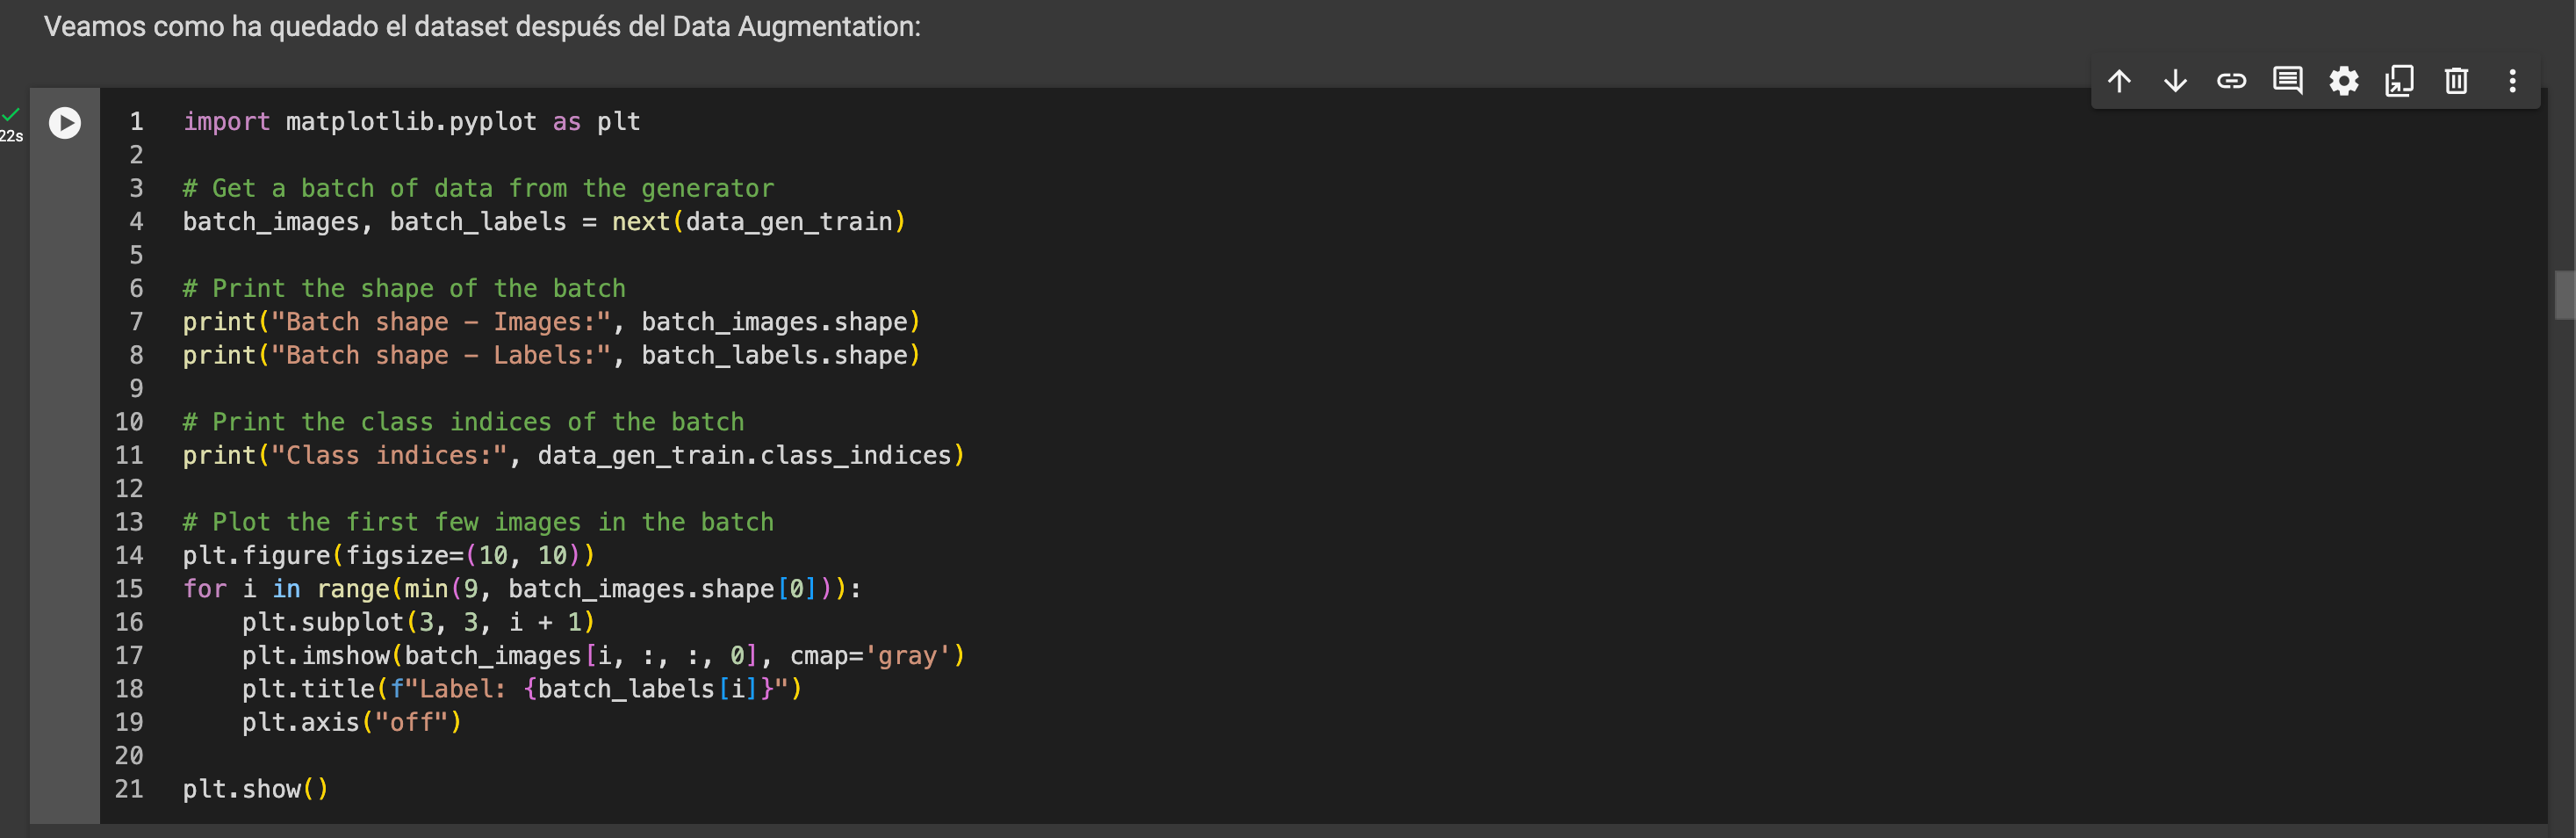
Task: Click the 22s execution time label
Action: pos(11,136)
